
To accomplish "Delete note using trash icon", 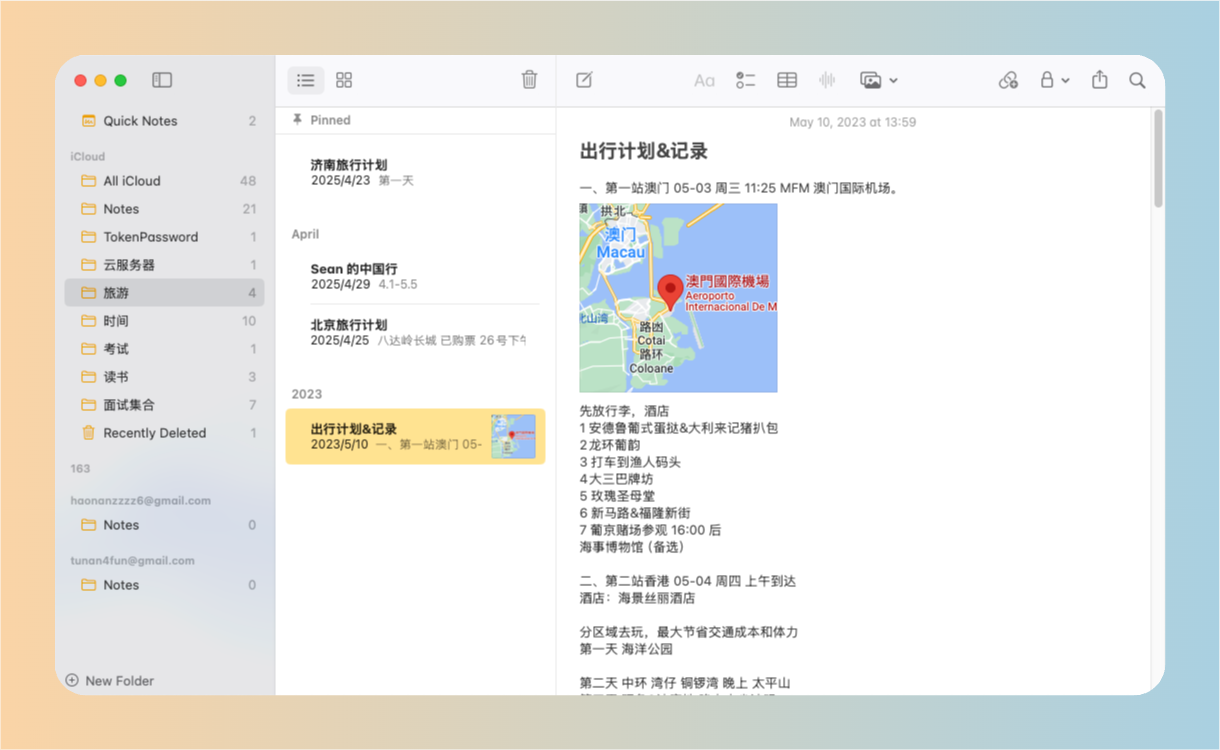I will tap(529, 80).
